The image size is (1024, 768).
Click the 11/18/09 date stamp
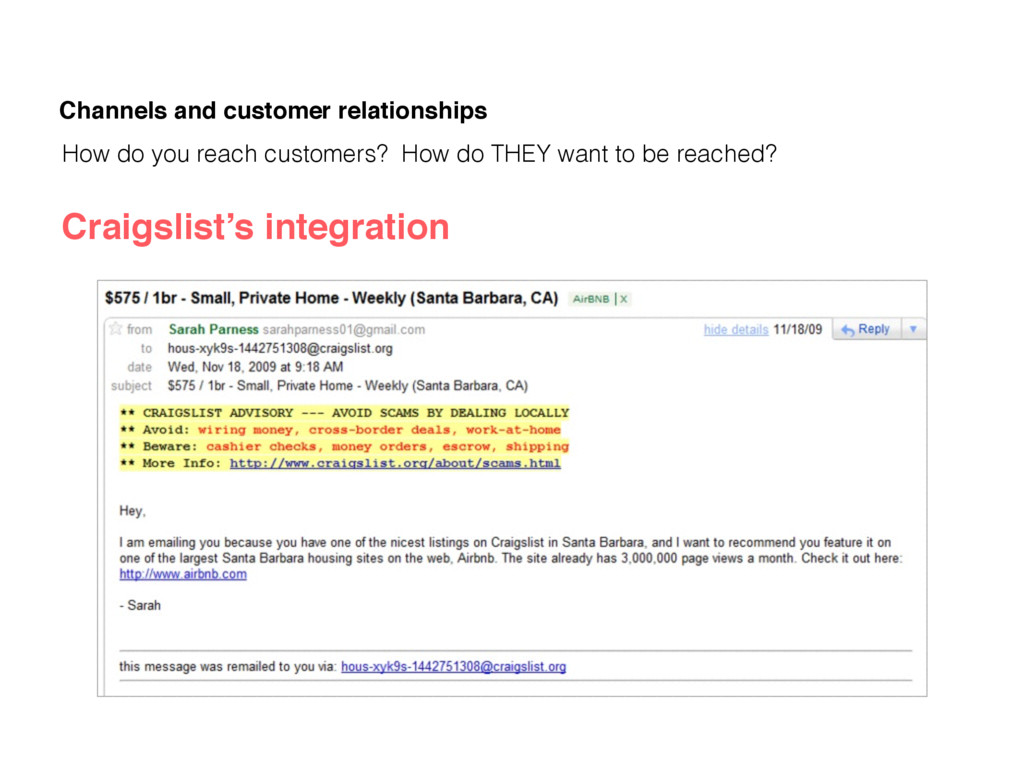tap(797, 330)
